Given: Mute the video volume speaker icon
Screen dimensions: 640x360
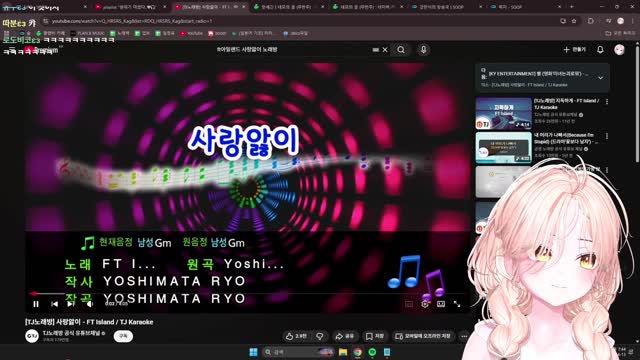Looking at the screenshot, I should click(90, 304).
